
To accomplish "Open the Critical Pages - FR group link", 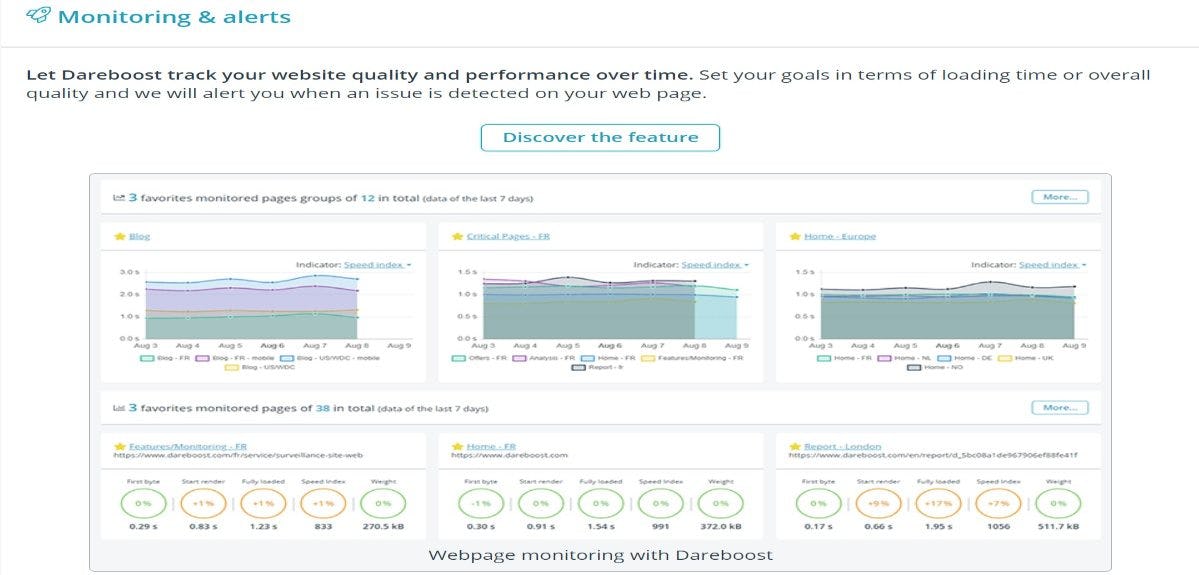I will [509, 237].
